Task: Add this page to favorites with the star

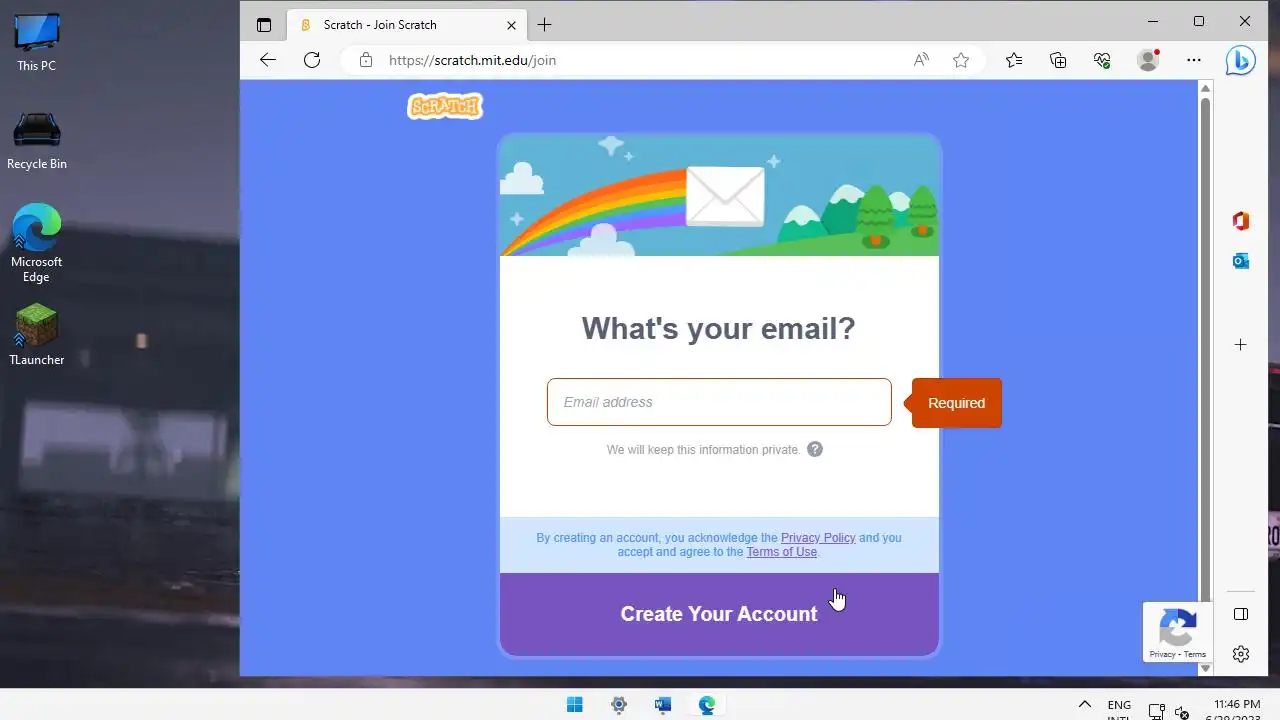Action: pos(961,60)
